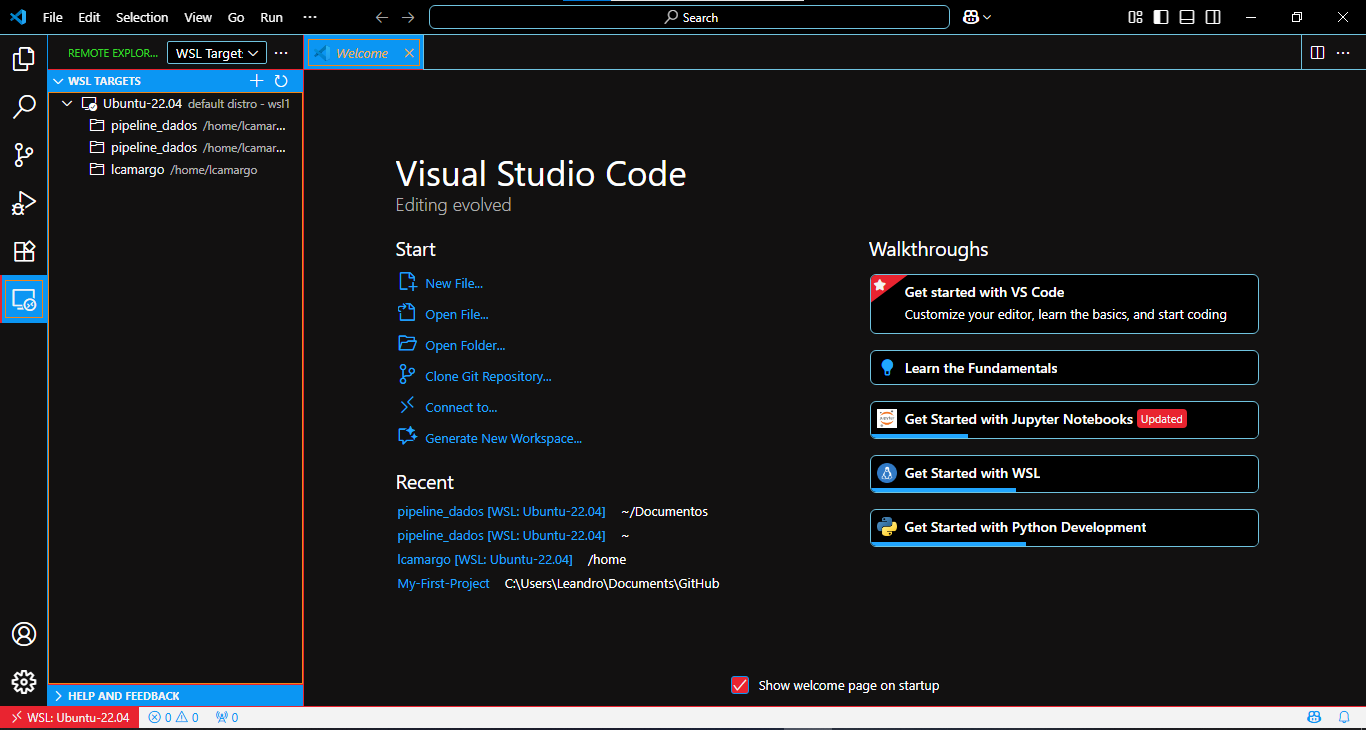Toggle the primary side bar
The width and height of the screenshot is (1366, 730).
(1161, 17)
